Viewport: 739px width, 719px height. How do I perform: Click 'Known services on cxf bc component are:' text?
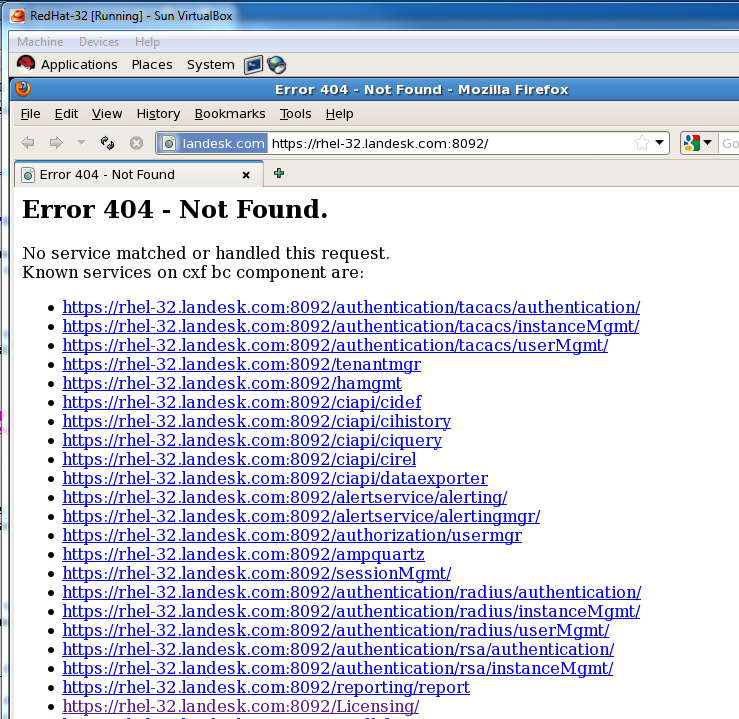coord(193,272)
